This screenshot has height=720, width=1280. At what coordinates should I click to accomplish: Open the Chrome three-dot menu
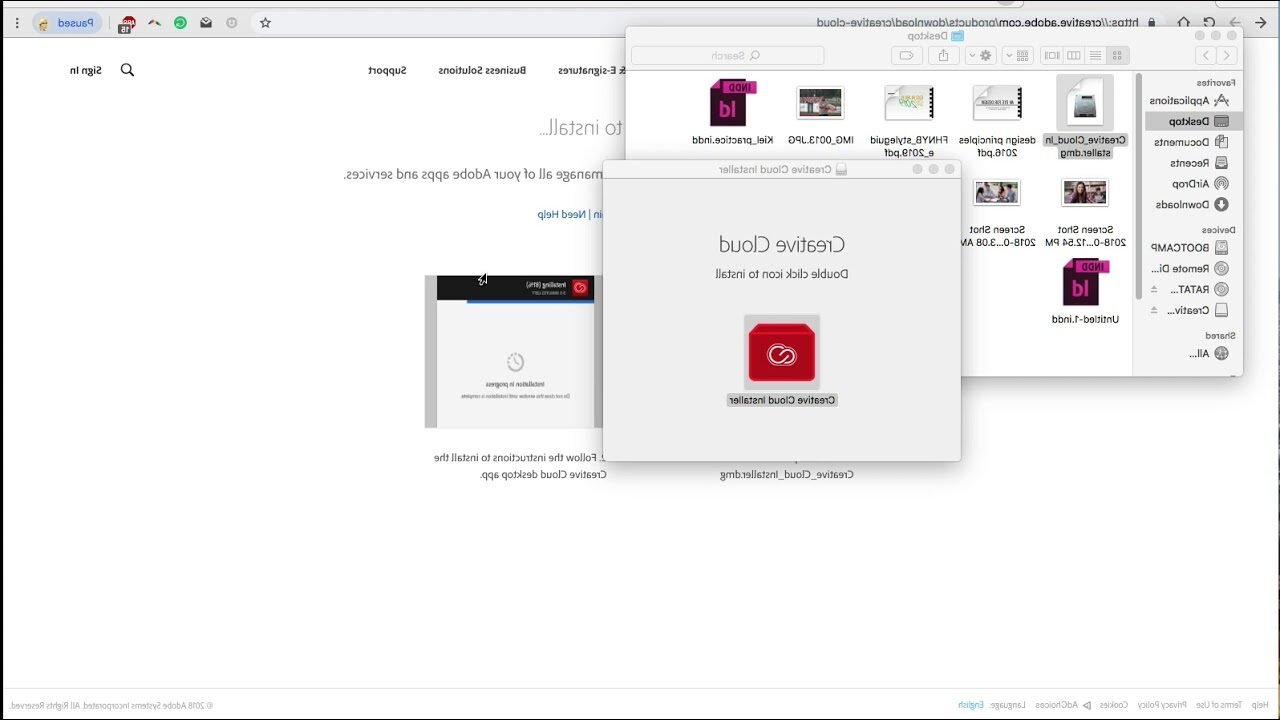(17, 22)
